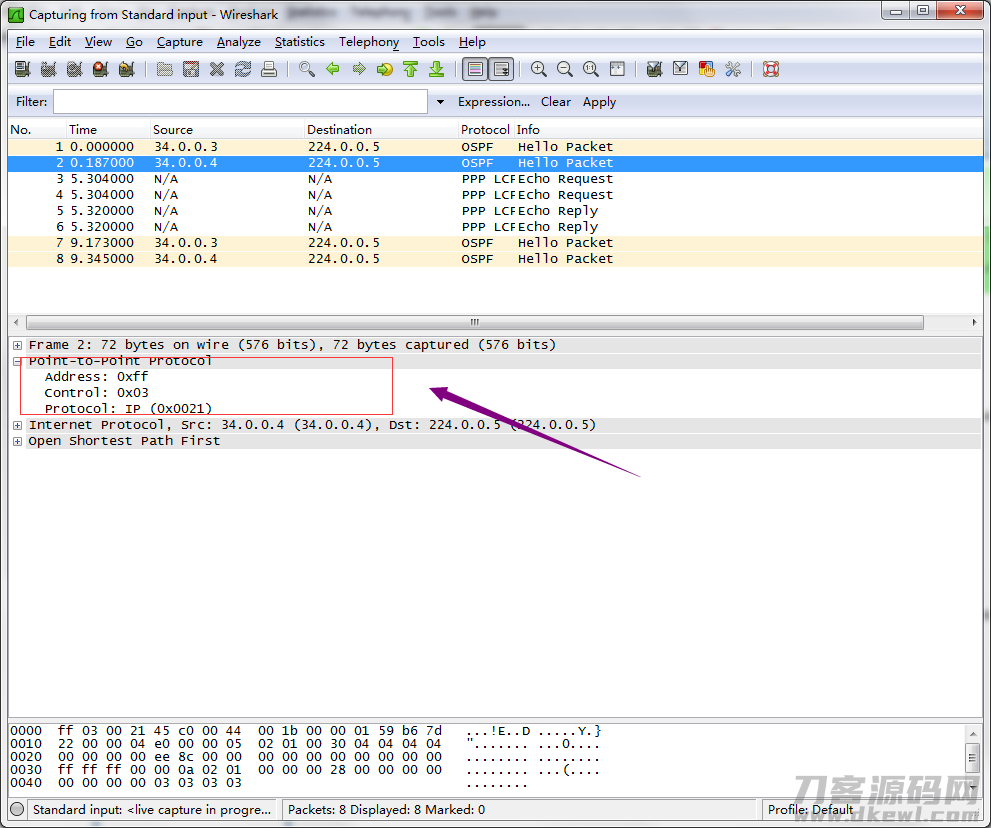Expand the Frame 2 tree node
This screenshot has width=991, height=828.
(x=18, y=345)
